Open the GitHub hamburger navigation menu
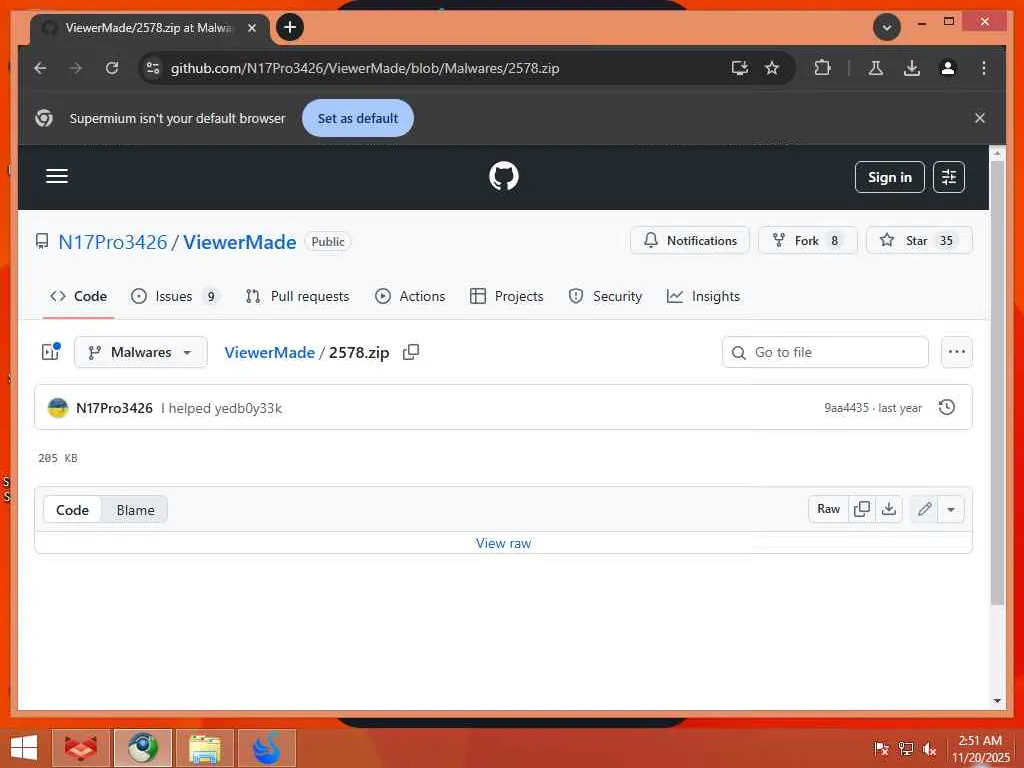This screenshot has width=1024, height=768. coord(57,176)
